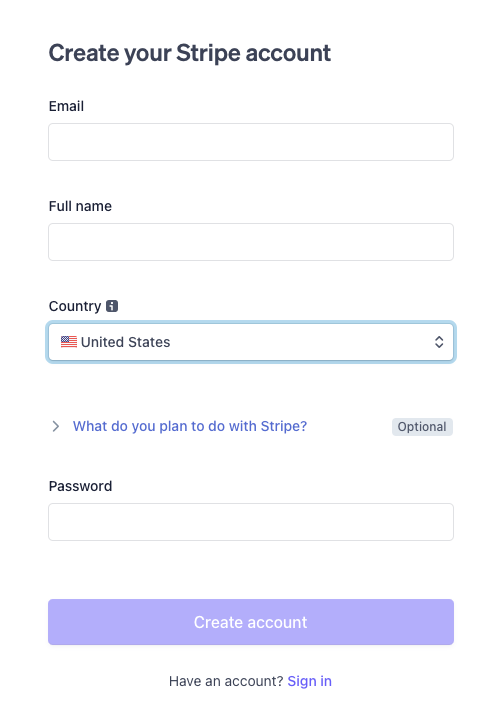
Task: Focus the Password input field
Action: click(x=251, y=522)
